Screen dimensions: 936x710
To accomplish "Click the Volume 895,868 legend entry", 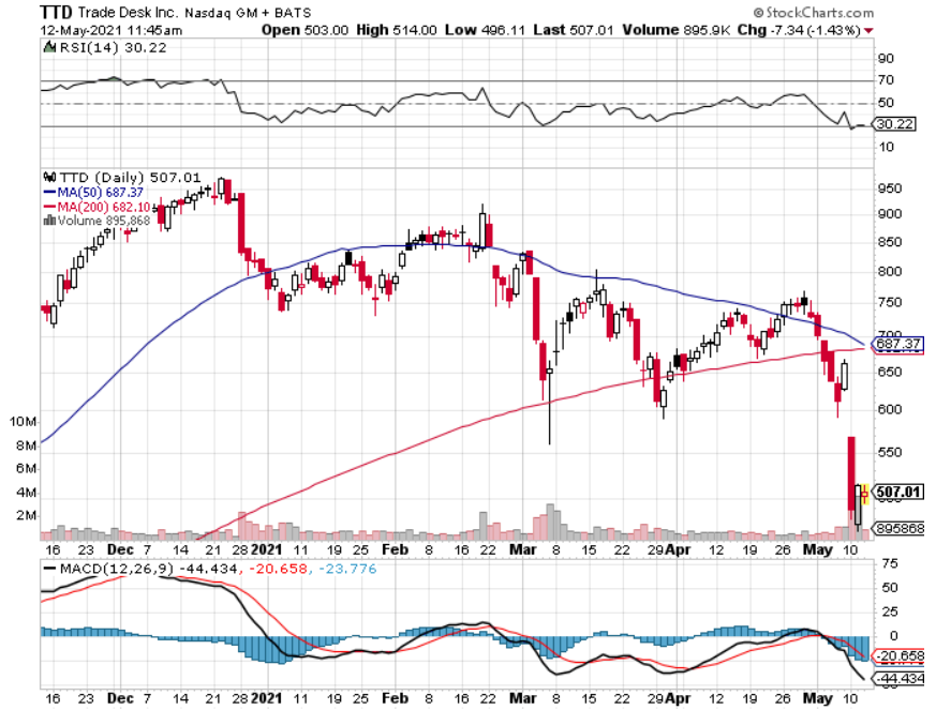I will click(103, 221).
